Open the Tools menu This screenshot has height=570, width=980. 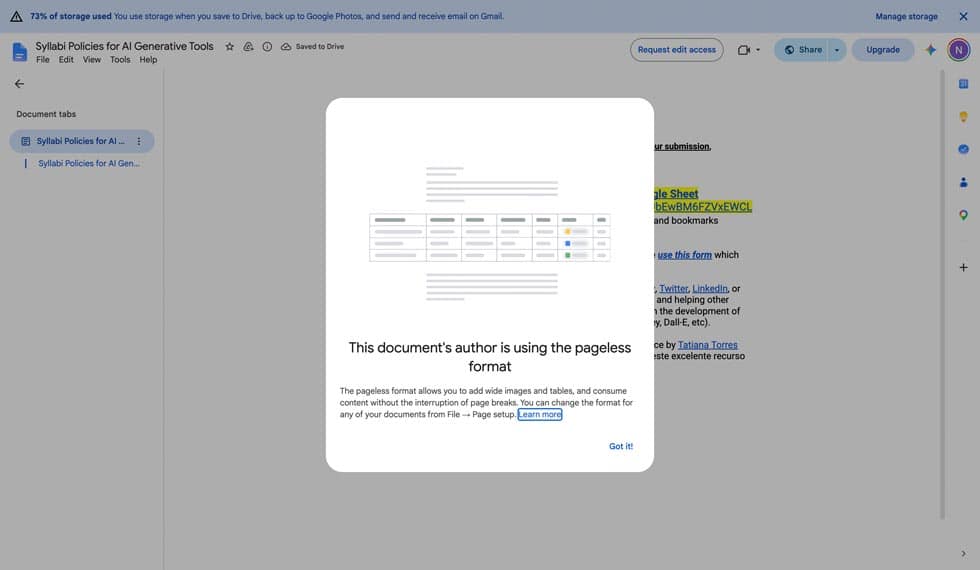pos(120,60)
